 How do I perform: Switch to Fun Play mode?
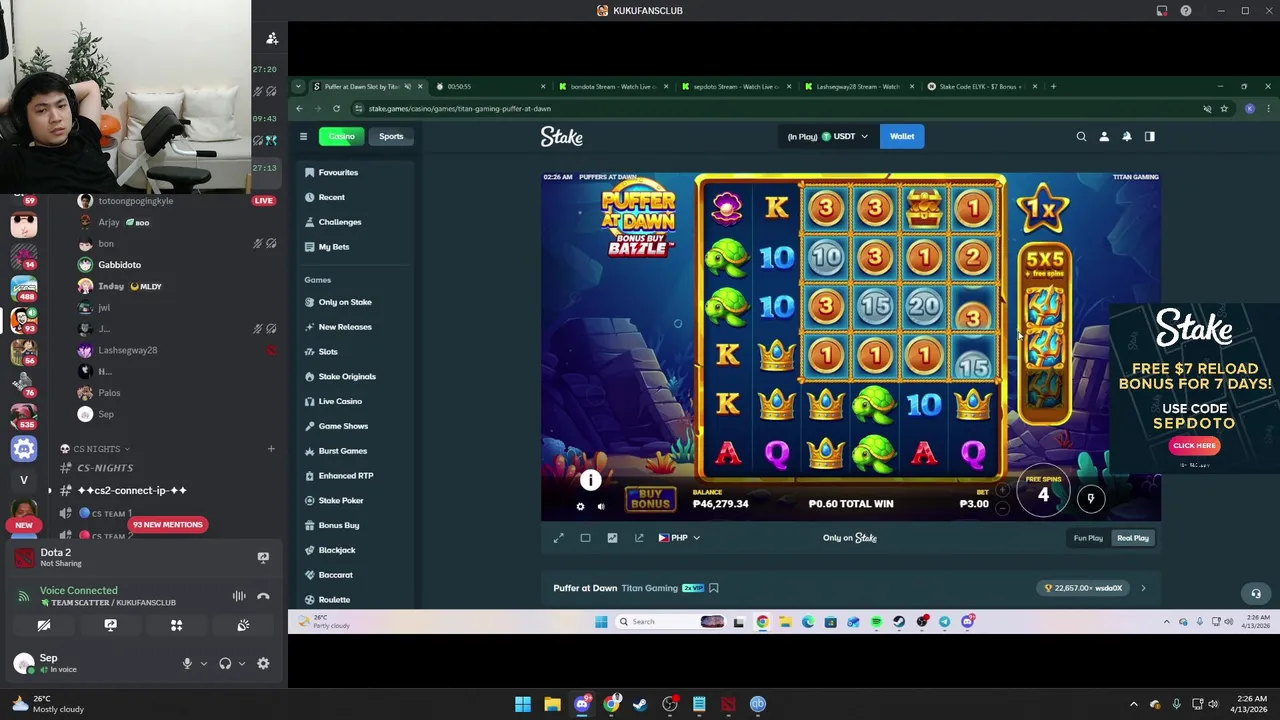pos(1088,538)
